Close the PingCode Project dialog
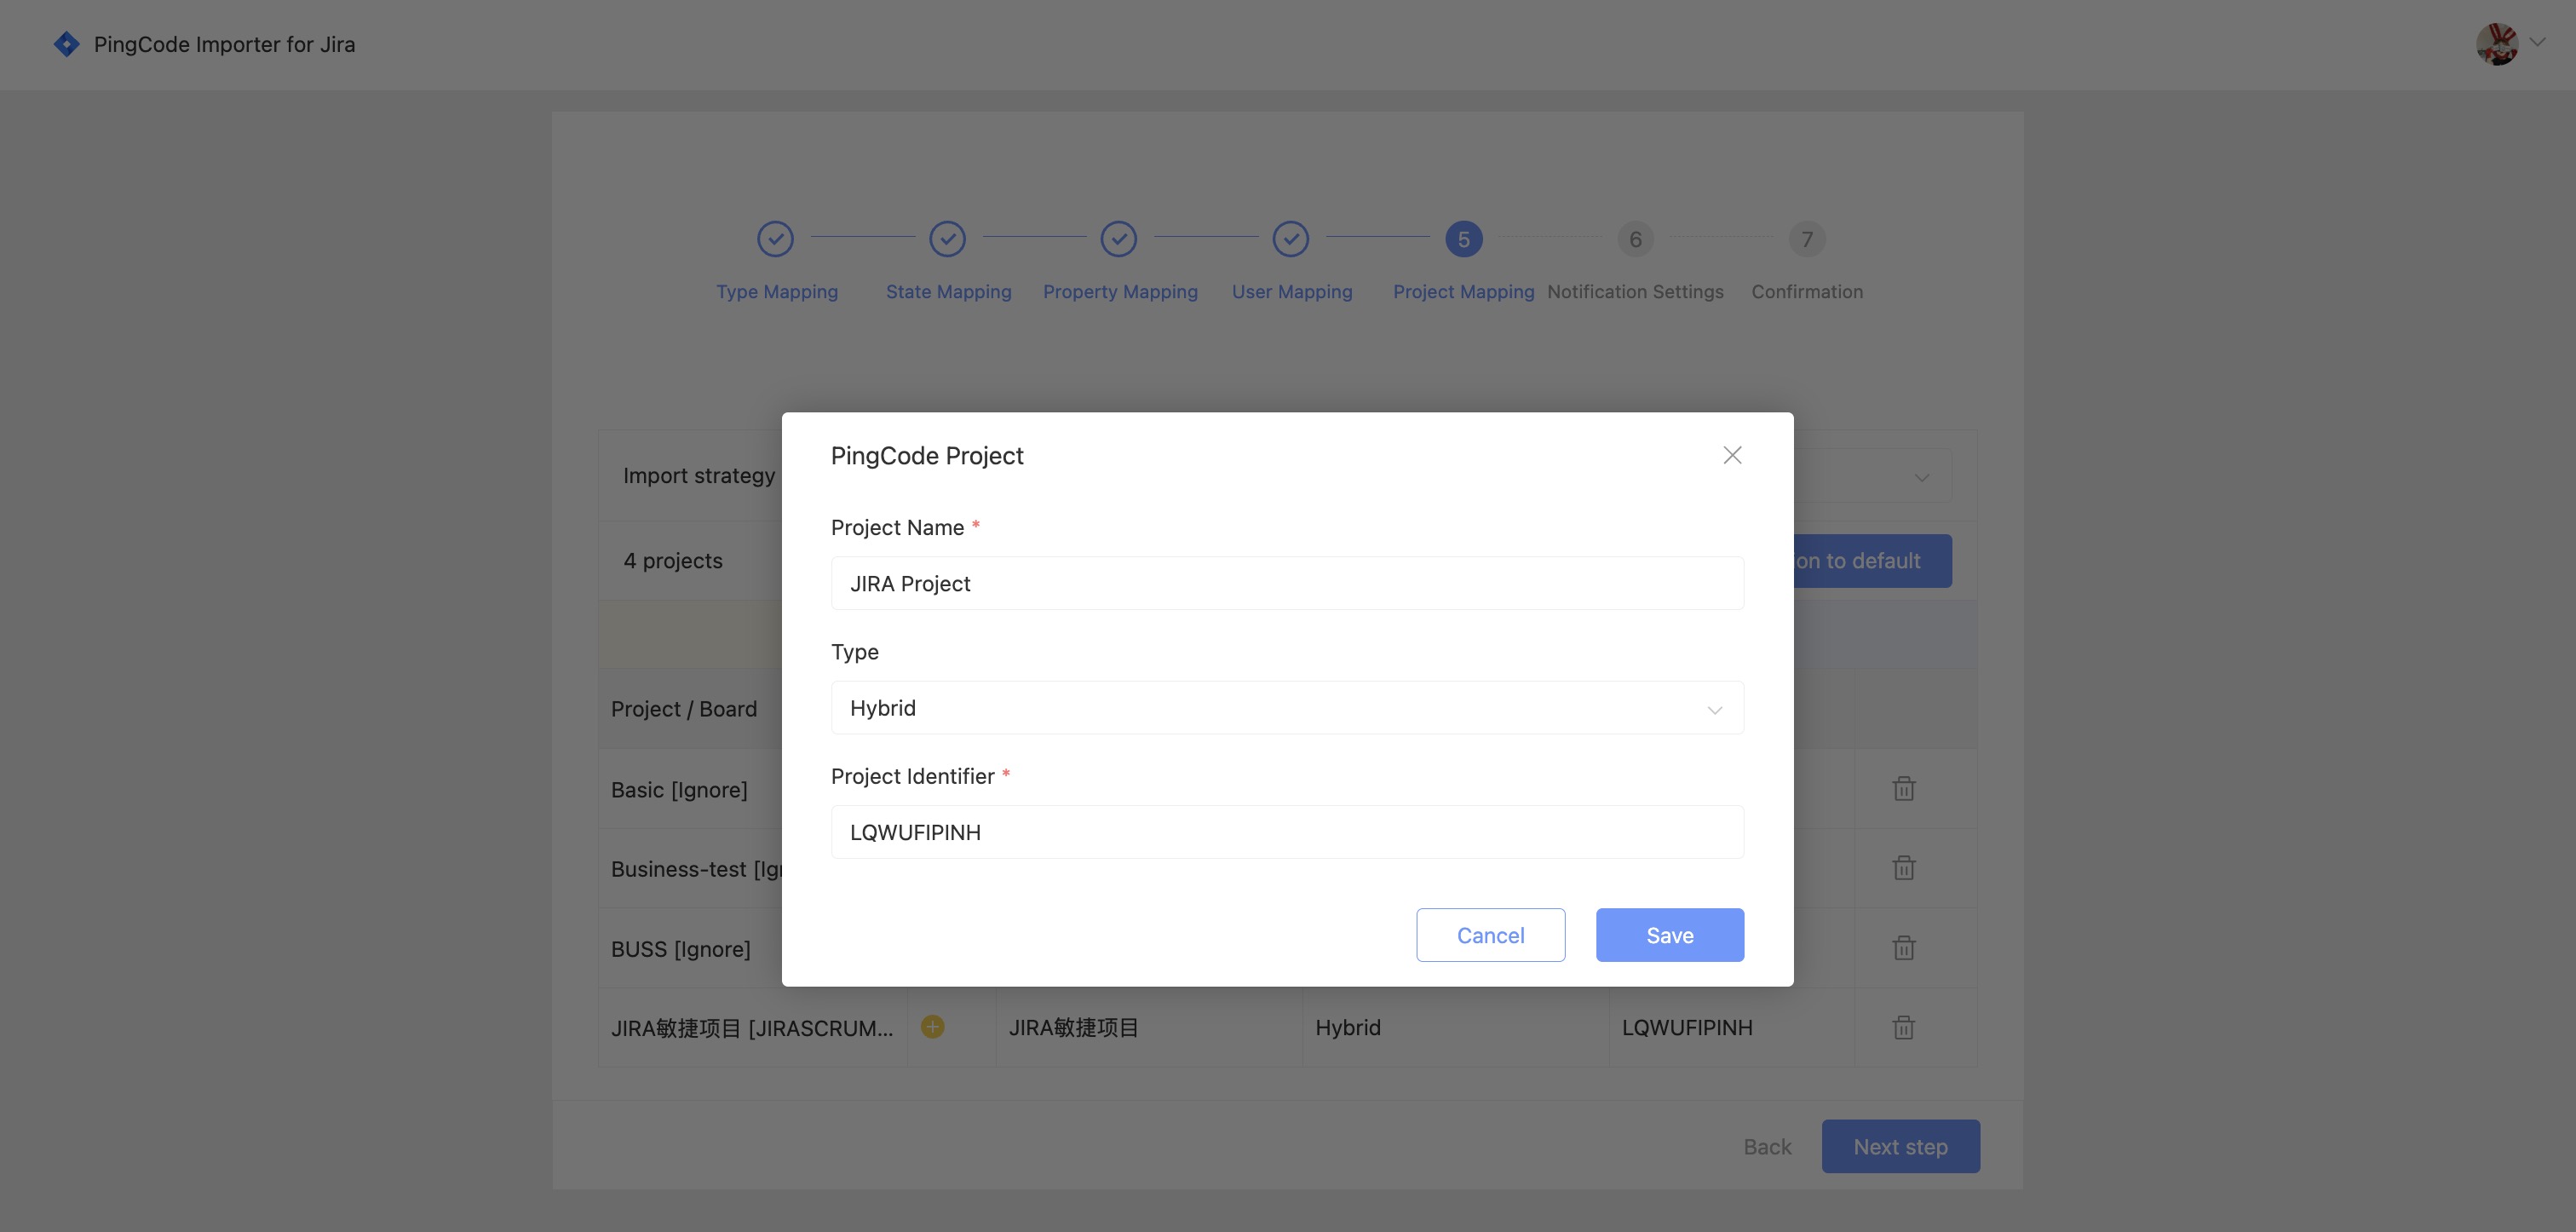This screenshot has width=2576, height=1232. pyautogui.click(x=1732, y=455)
